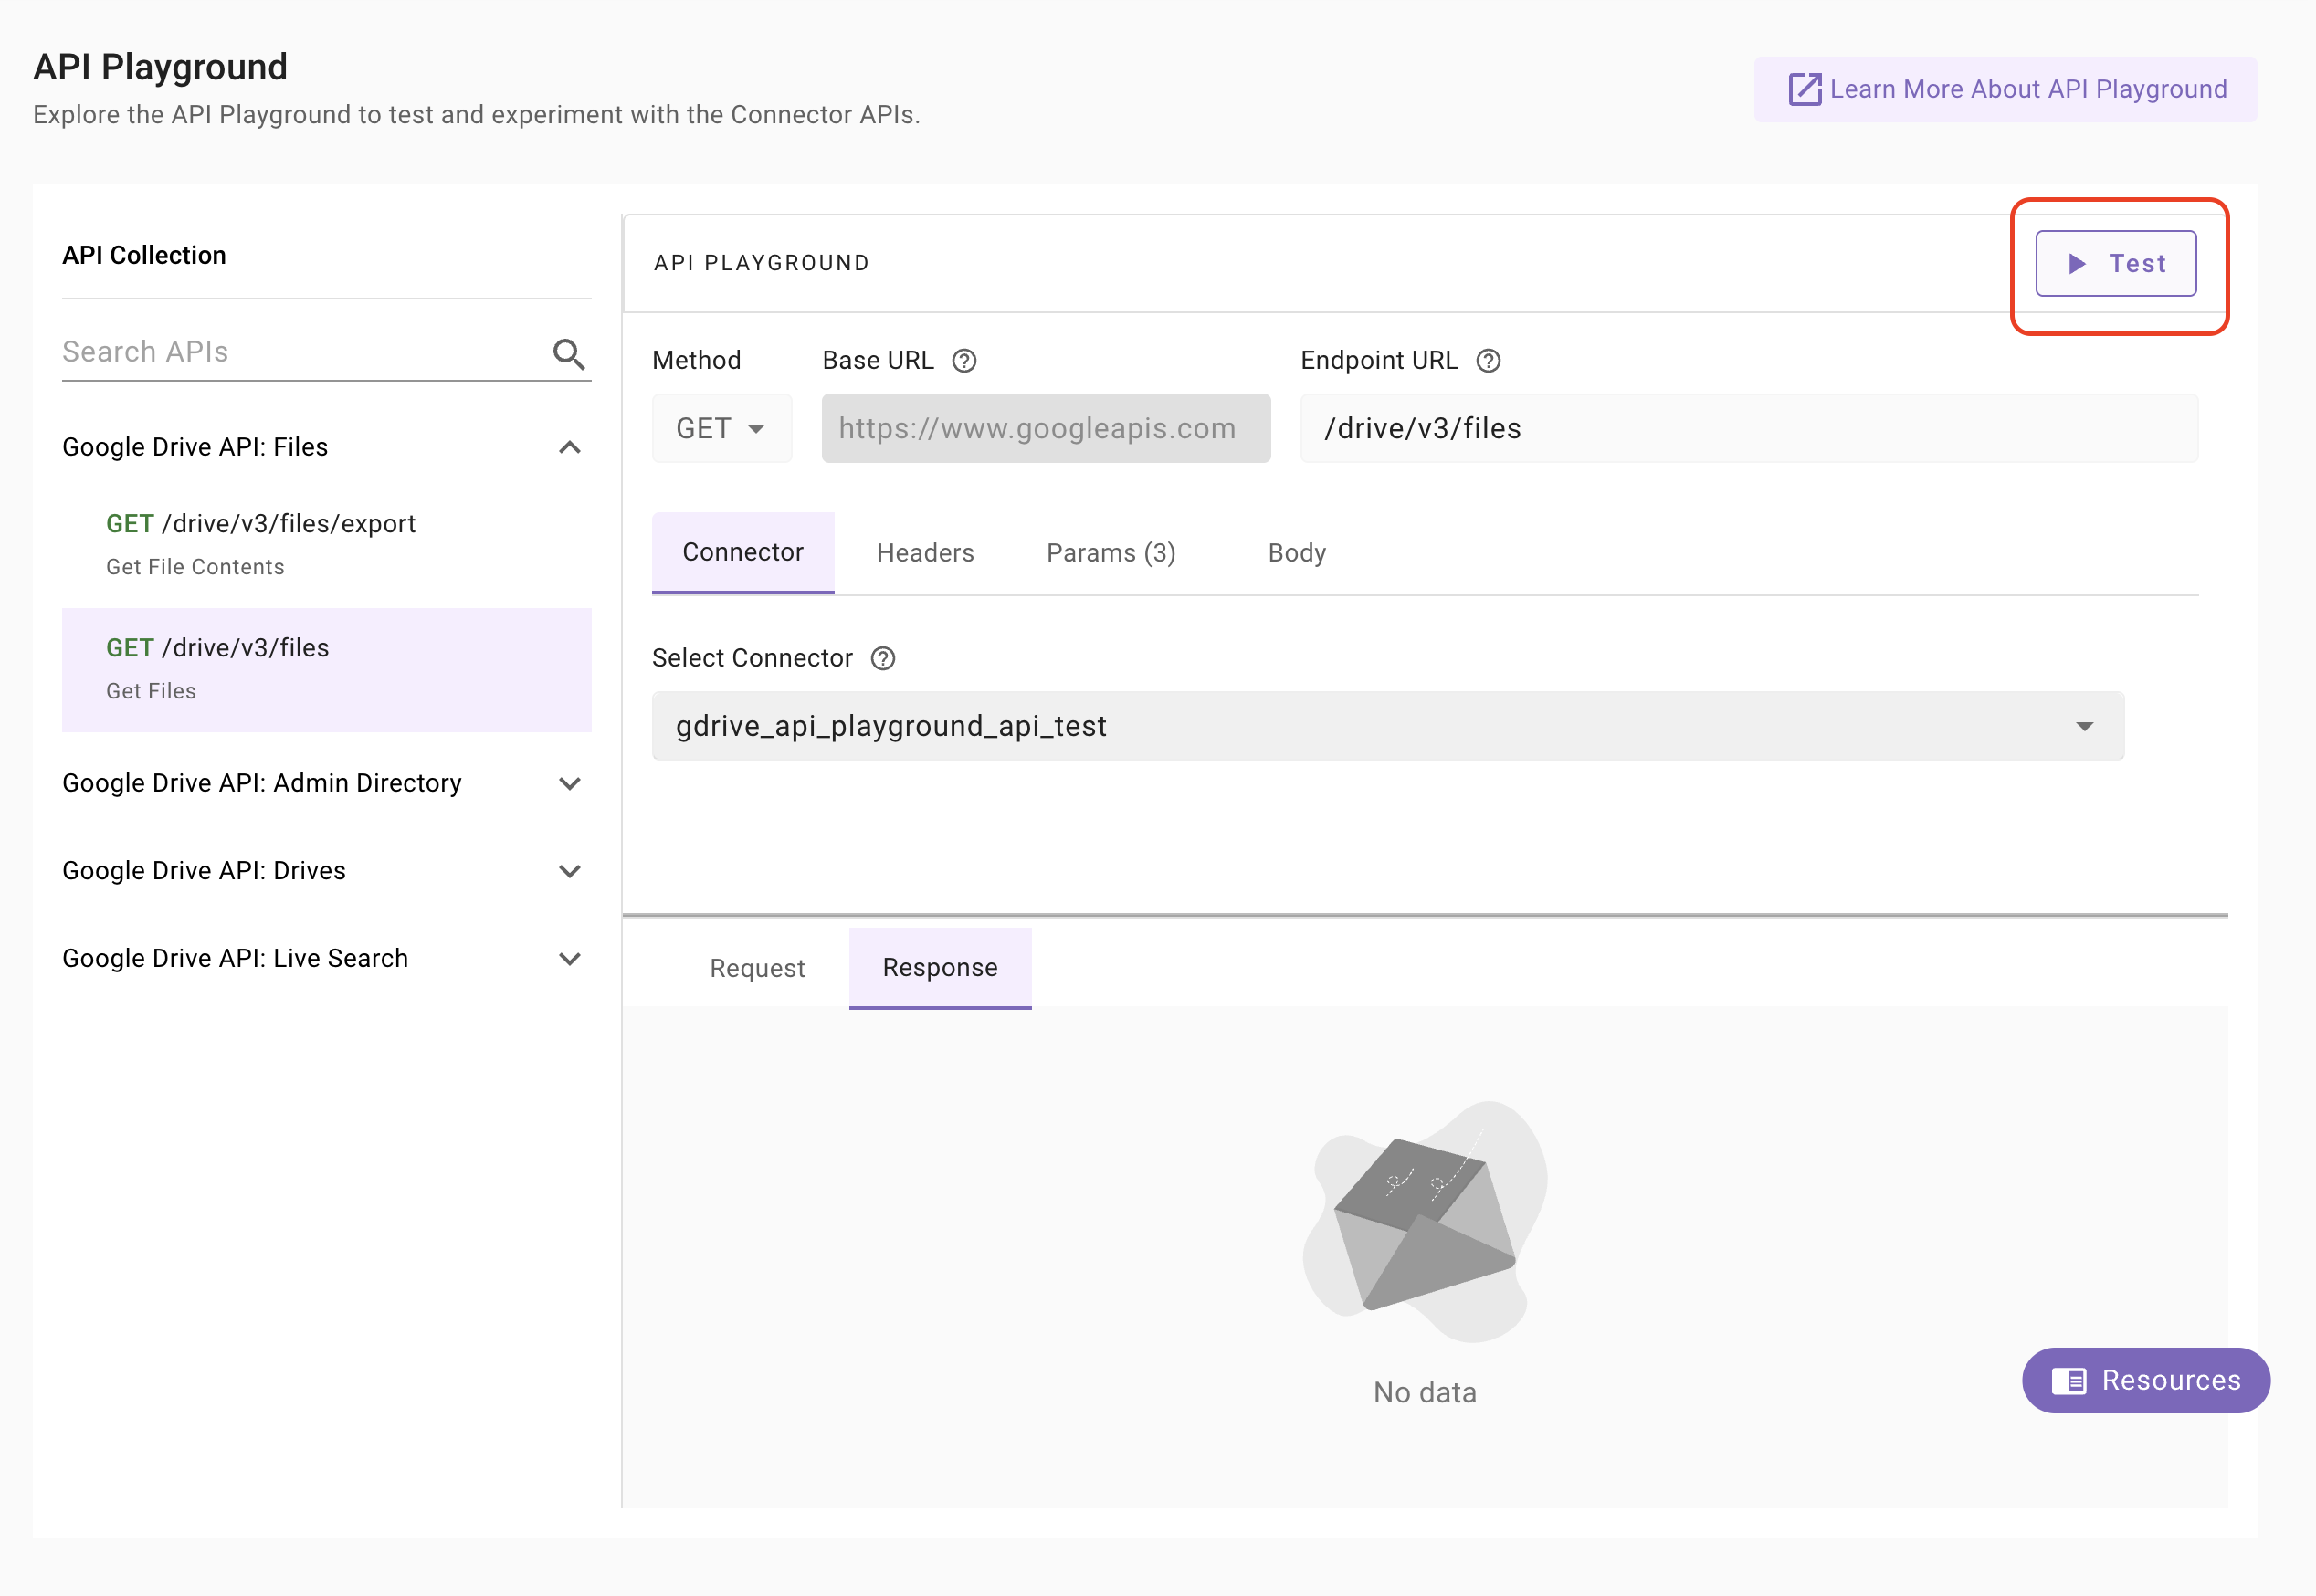Click the search magnifier icon

[568, 354]
